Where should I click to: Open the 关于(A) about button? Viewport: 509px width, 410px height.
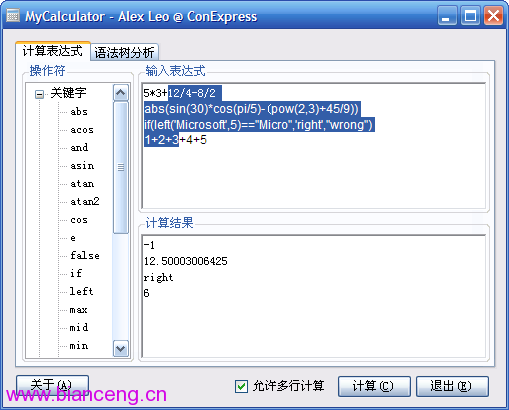click(52, 385)
